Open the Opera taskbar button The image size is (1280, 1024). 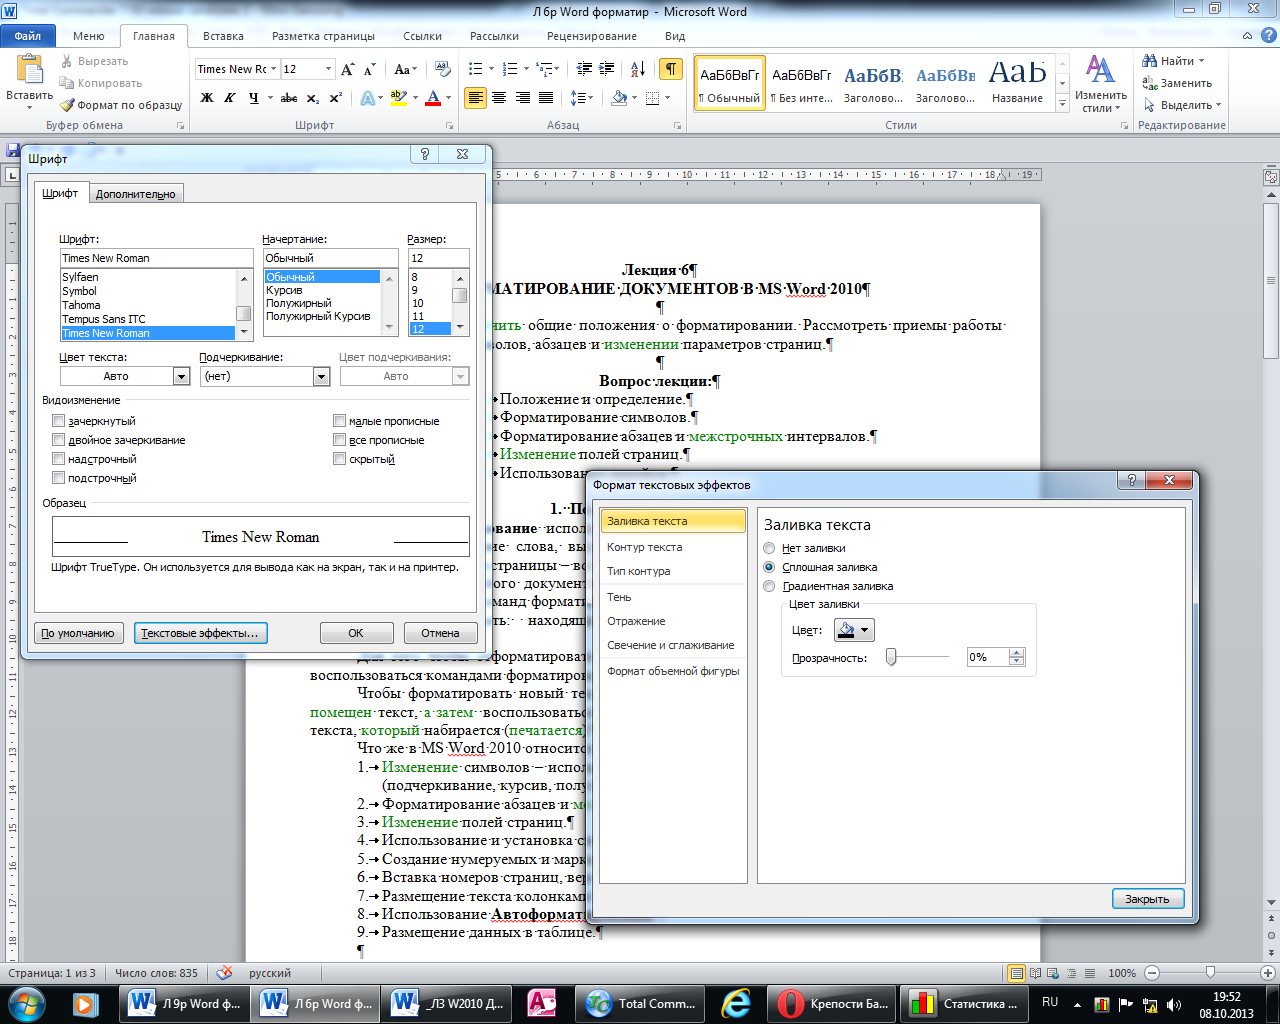832,1003
